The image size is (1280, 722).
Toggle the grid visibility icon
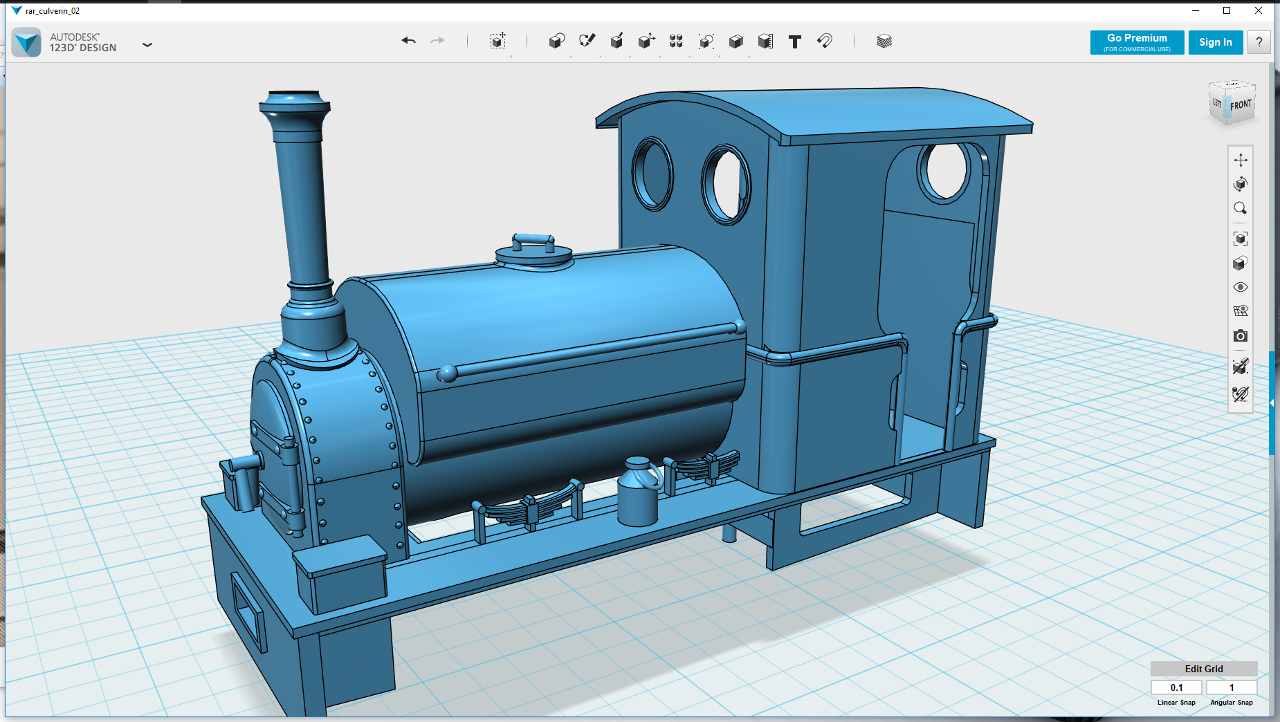pyautogui.click(x=1240, y=311)
